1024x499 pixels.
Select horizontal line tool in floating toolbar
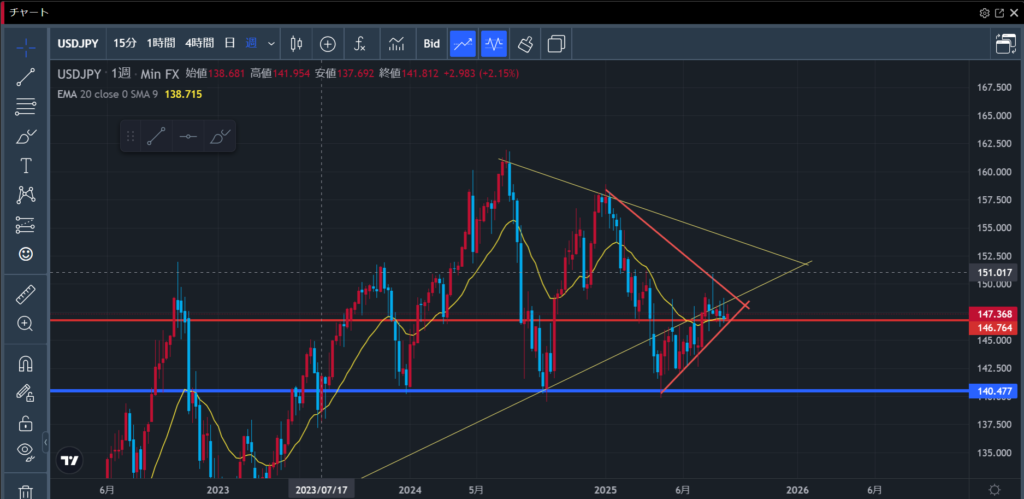tap(188, 137)
